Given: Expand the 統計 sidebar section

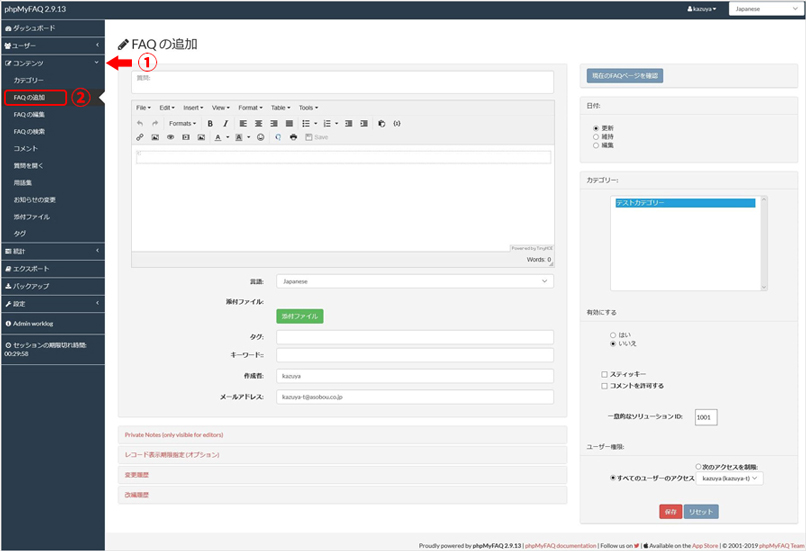Looking at the screenshot, I should [52, 251].
